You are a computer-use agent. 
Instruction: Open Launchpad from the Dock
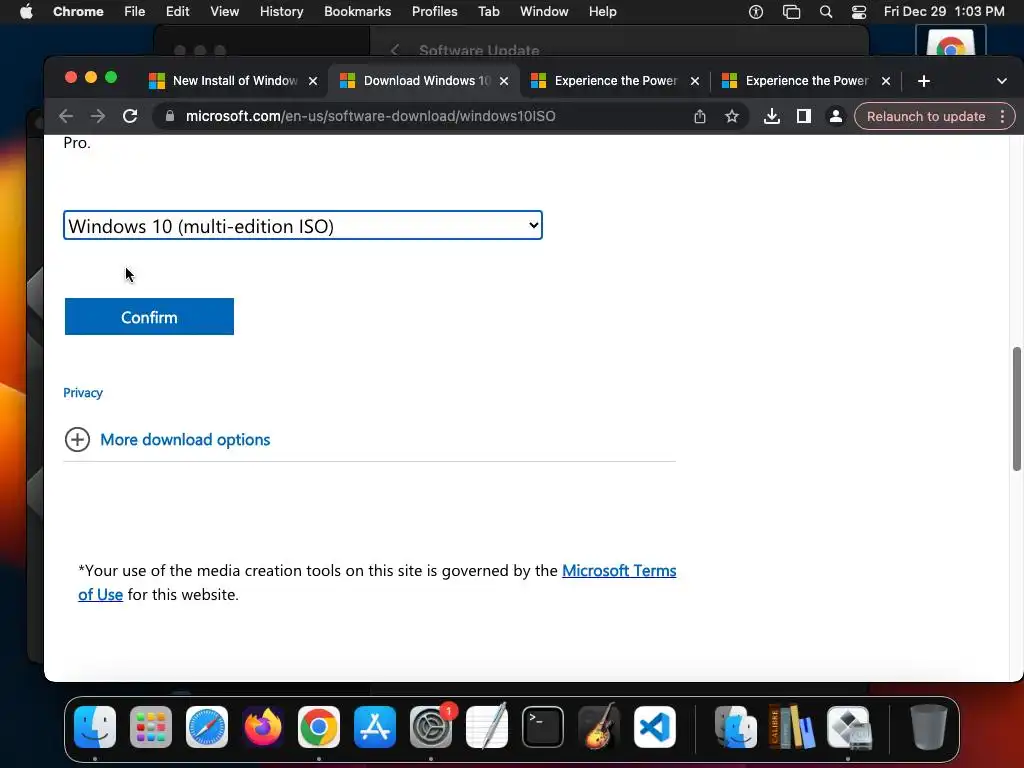151,727
